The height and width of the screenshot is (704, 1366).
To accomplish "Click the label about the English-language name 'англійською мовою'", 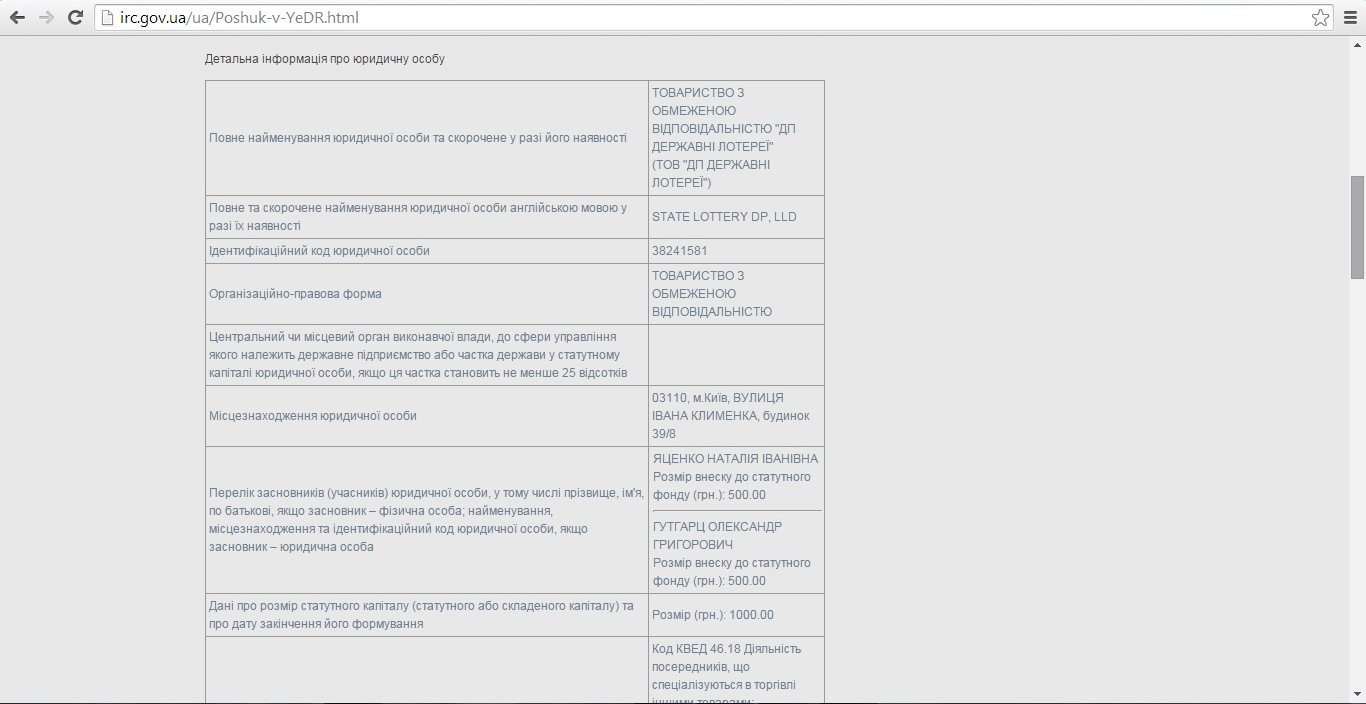I will tap(418, 217).
